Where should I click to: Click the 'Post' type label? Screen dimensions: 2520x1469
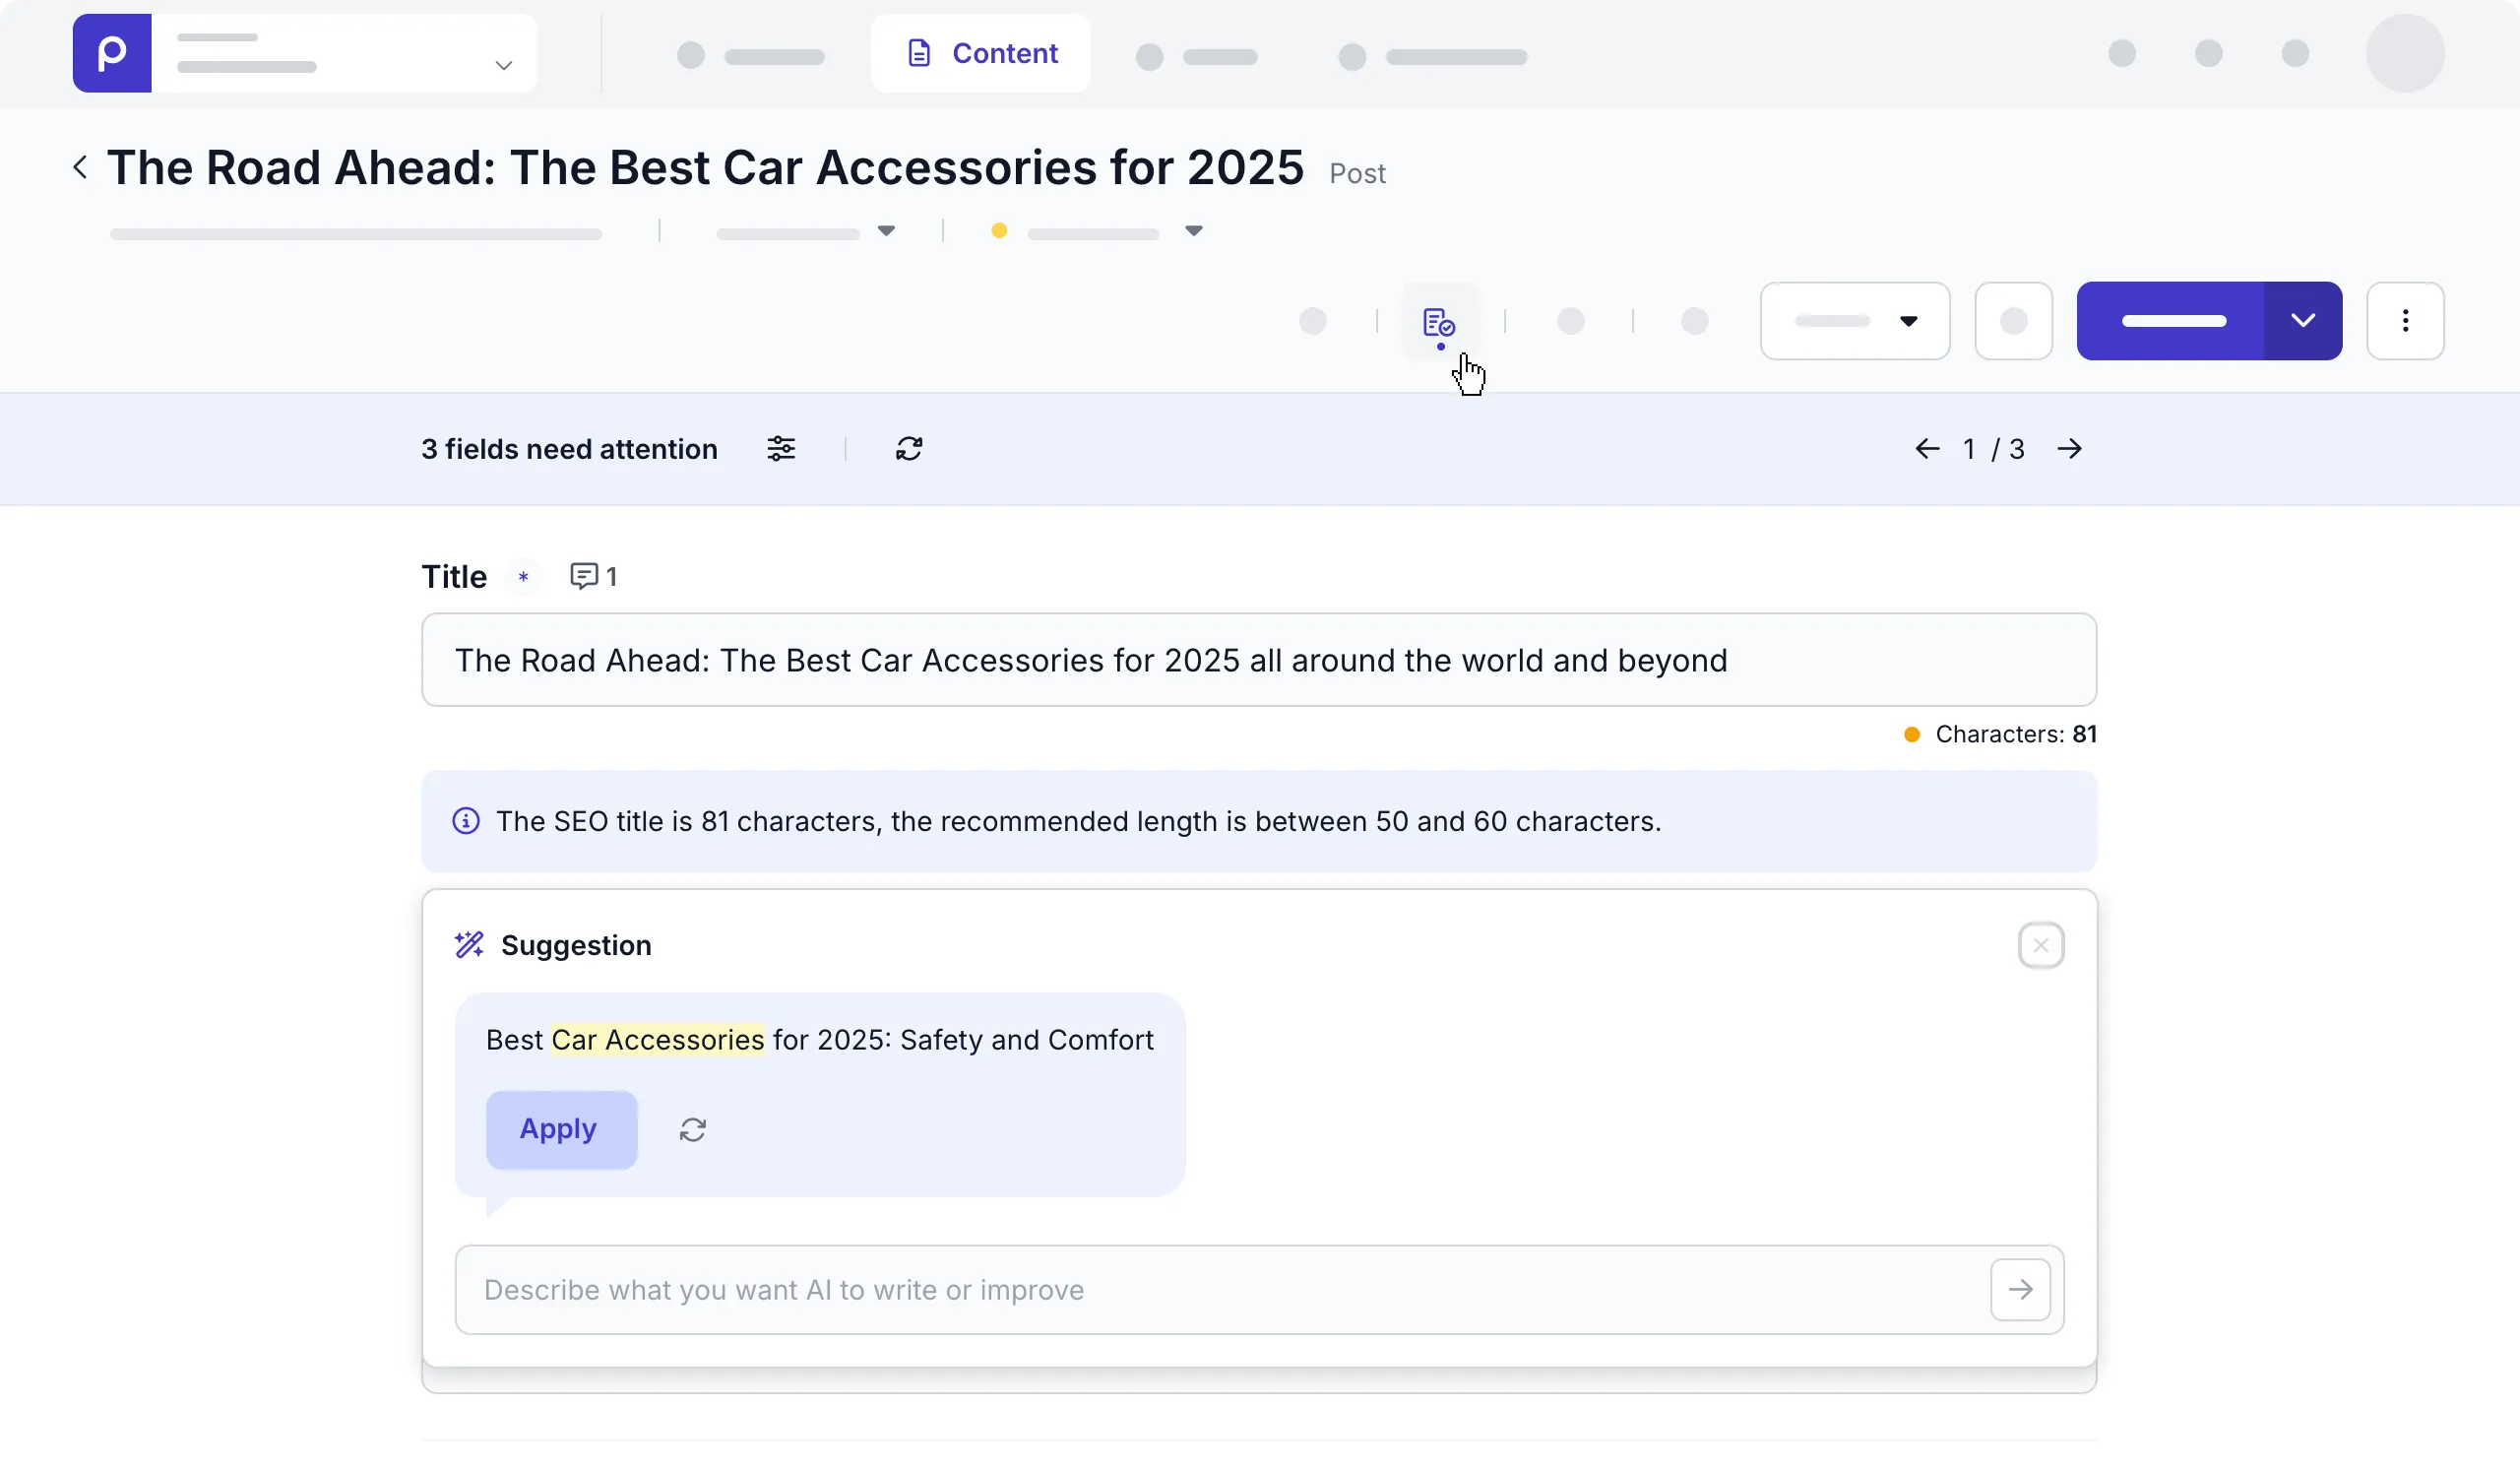[x=1357, y=174]
